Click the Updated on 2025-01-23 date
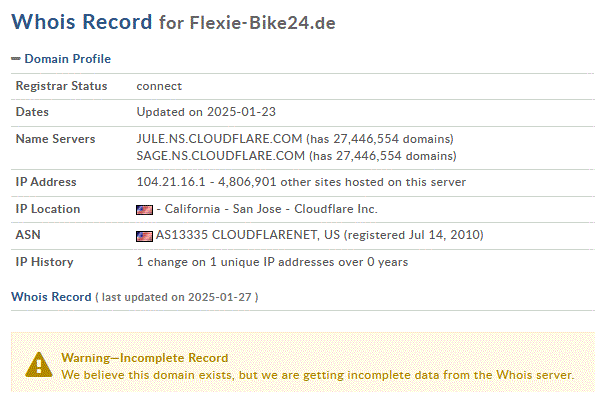 point(206,112)
